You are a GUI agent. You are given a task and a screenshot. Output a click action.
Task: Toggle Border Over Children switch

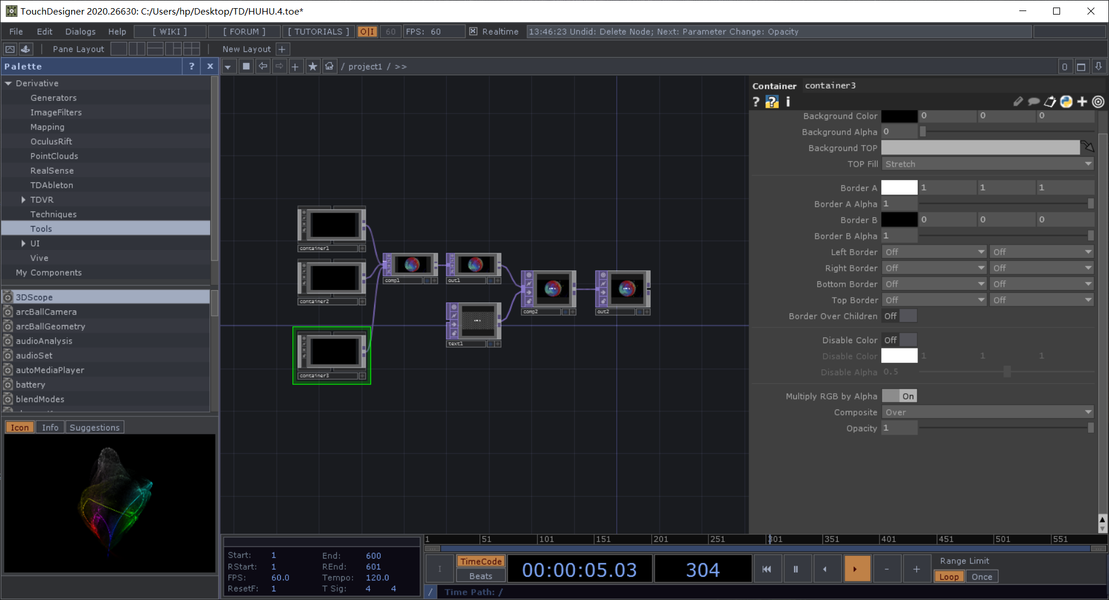point(899,316)
